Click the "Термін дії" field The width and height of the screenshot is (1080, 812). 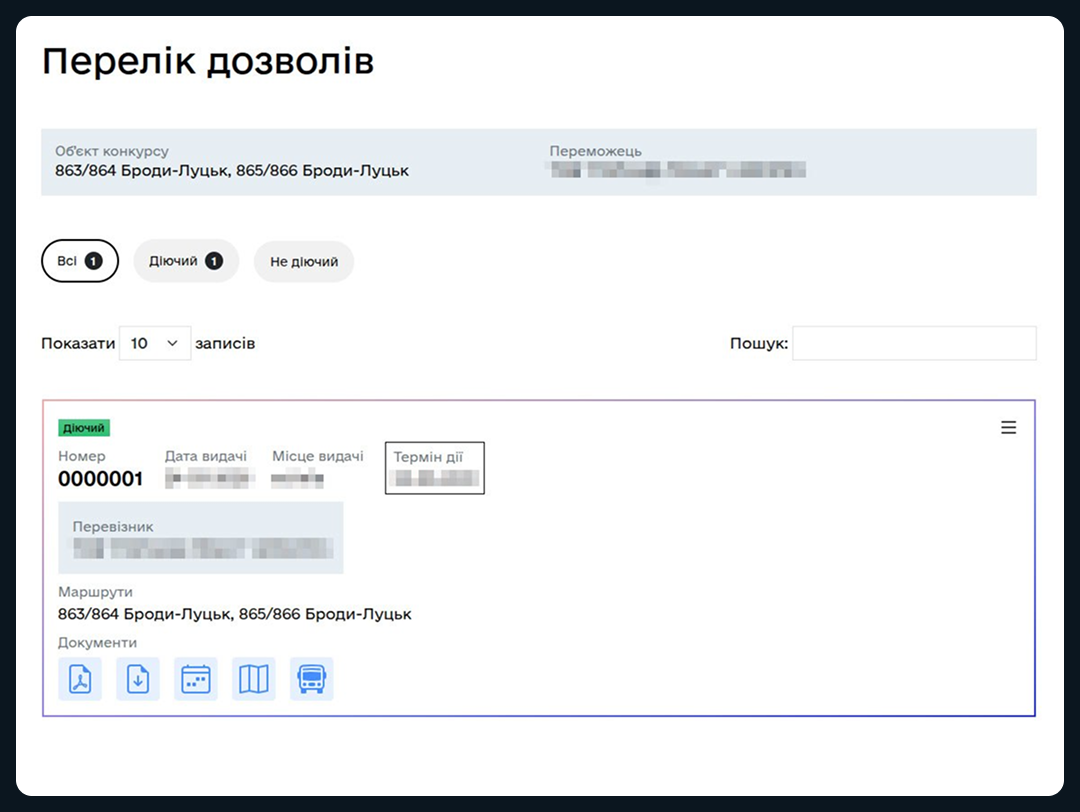(x=435, y=468)
